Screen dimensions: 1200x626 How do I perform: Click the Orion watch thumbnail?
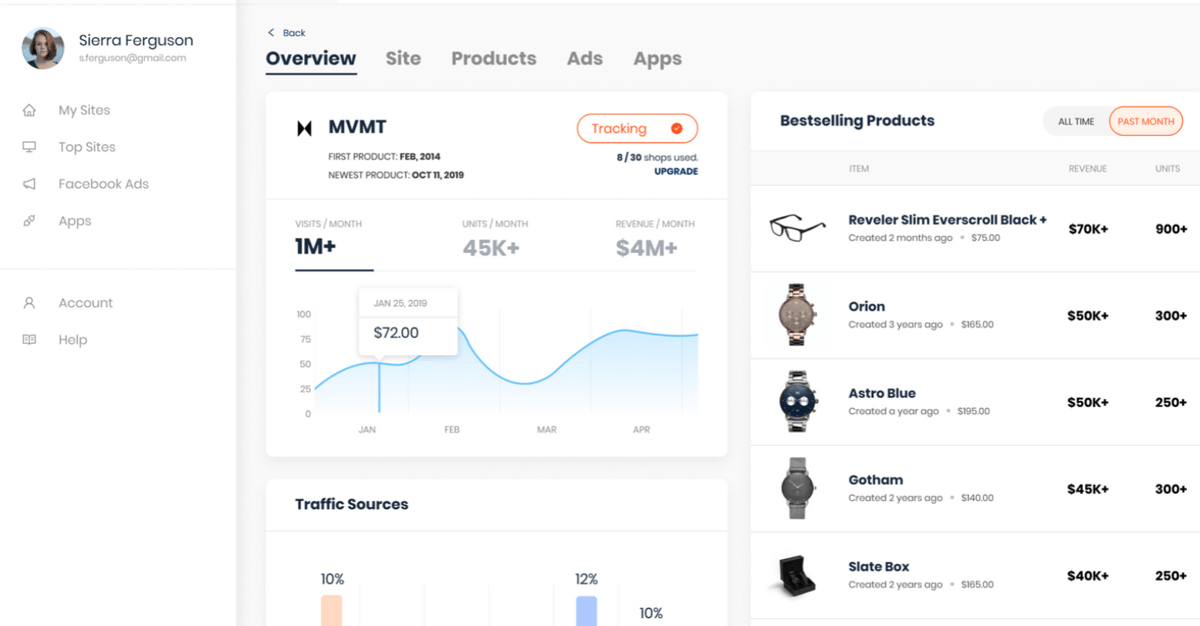click(797, 315)
